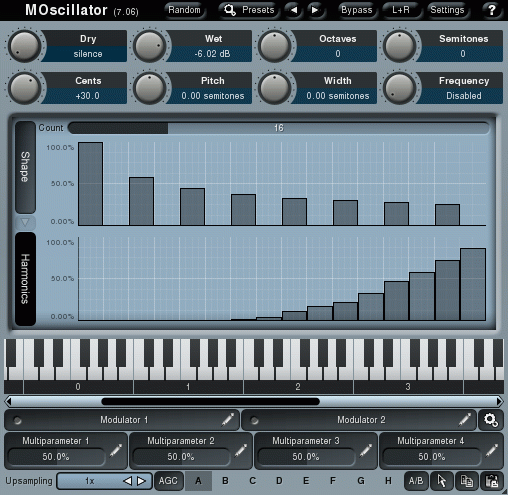Adjust Multiparameter 2 50.0% slider

181,457
